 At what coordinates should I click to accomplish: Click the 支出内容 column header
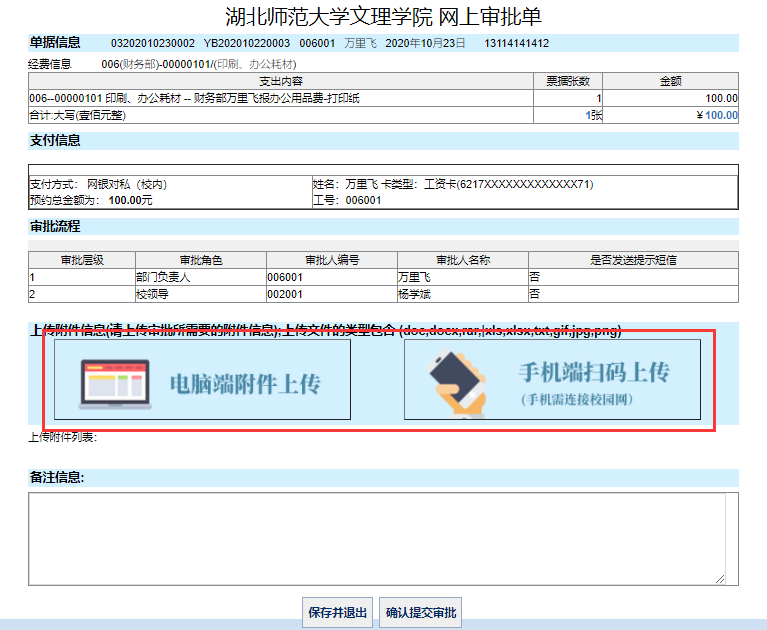click(280, 81)
